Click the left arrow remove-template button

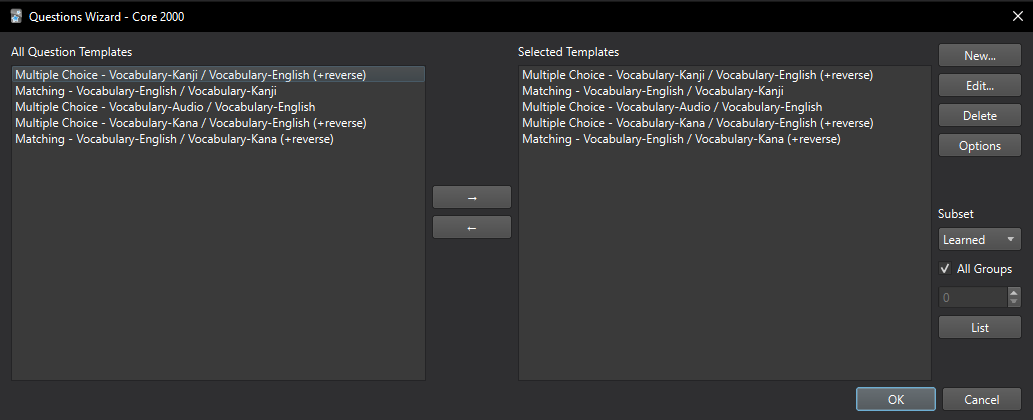pos(471,227)
